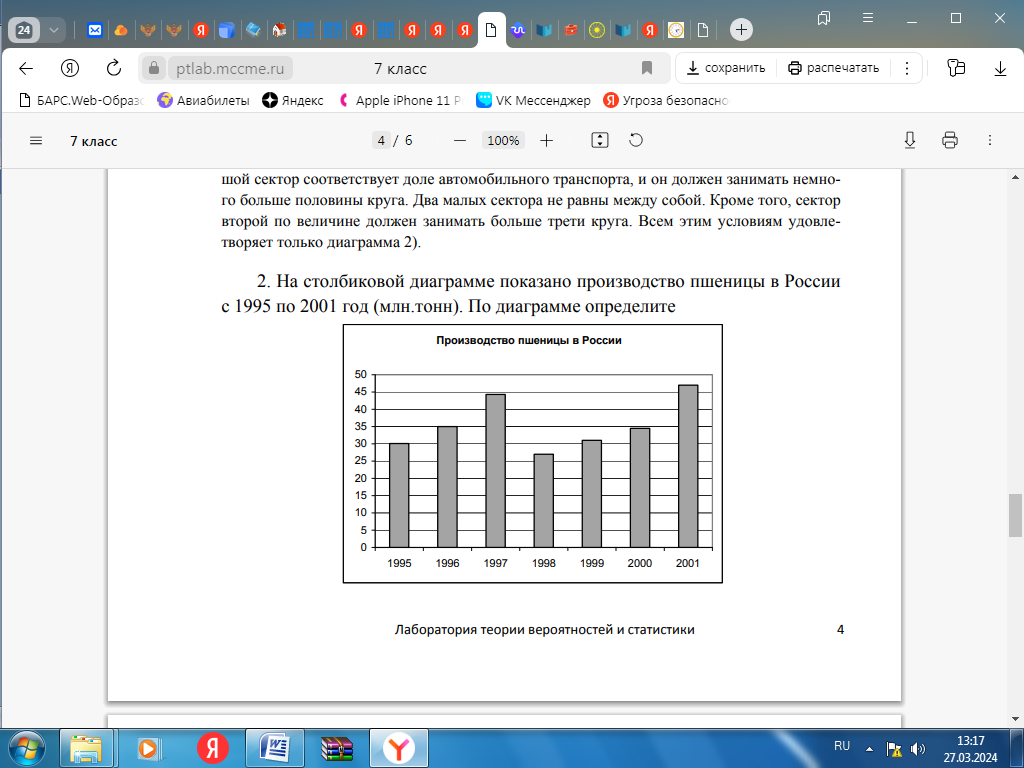The image size is (1024, 768).
Task: Click the scrollbar down arrow
Action: pyautogui.click(x=1016, y=720)
